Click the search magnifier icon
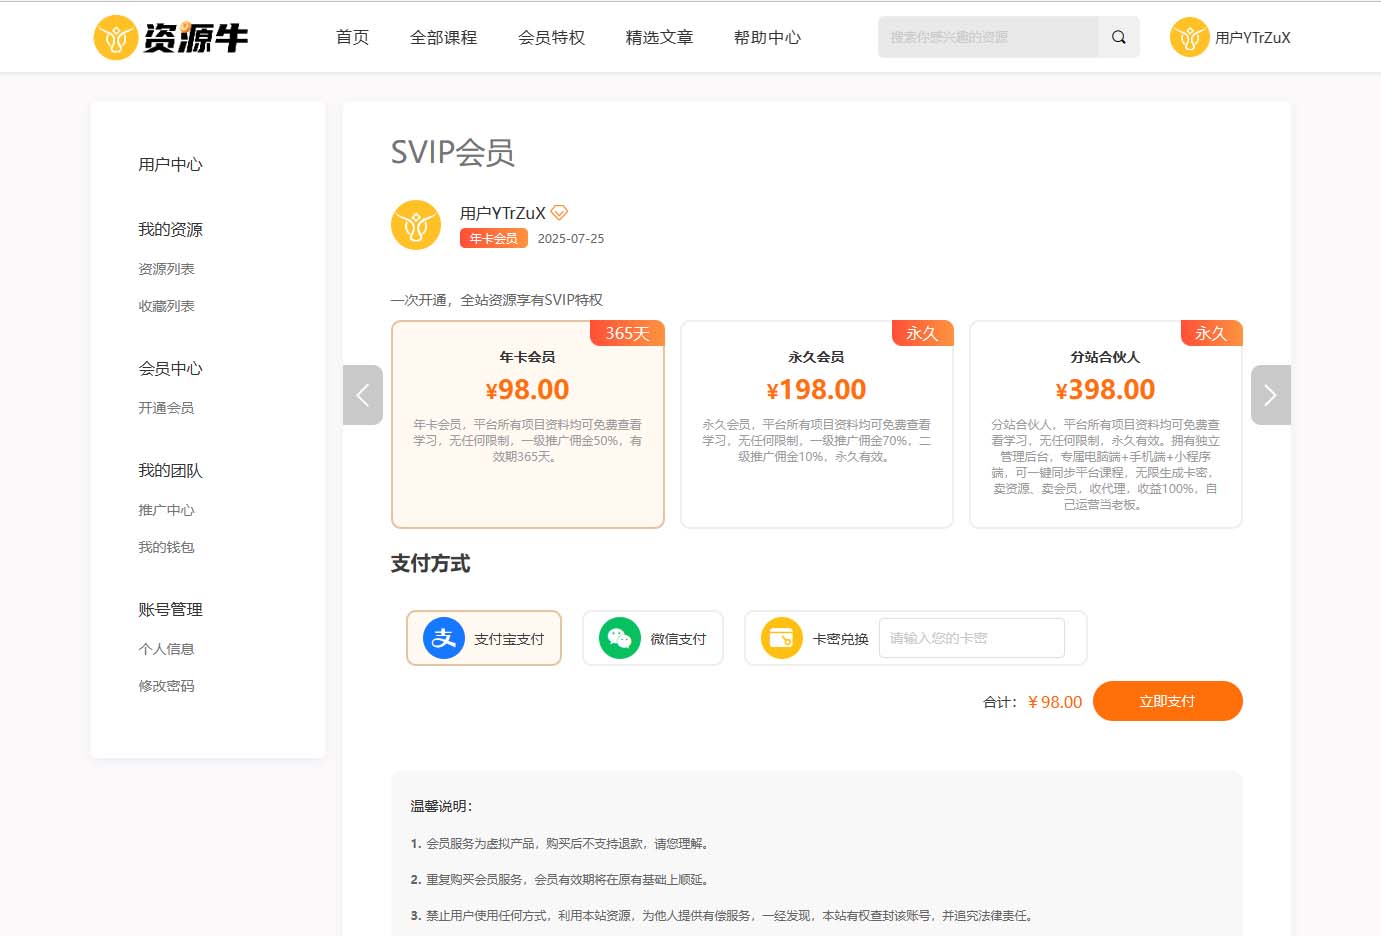 point(1118,36)
